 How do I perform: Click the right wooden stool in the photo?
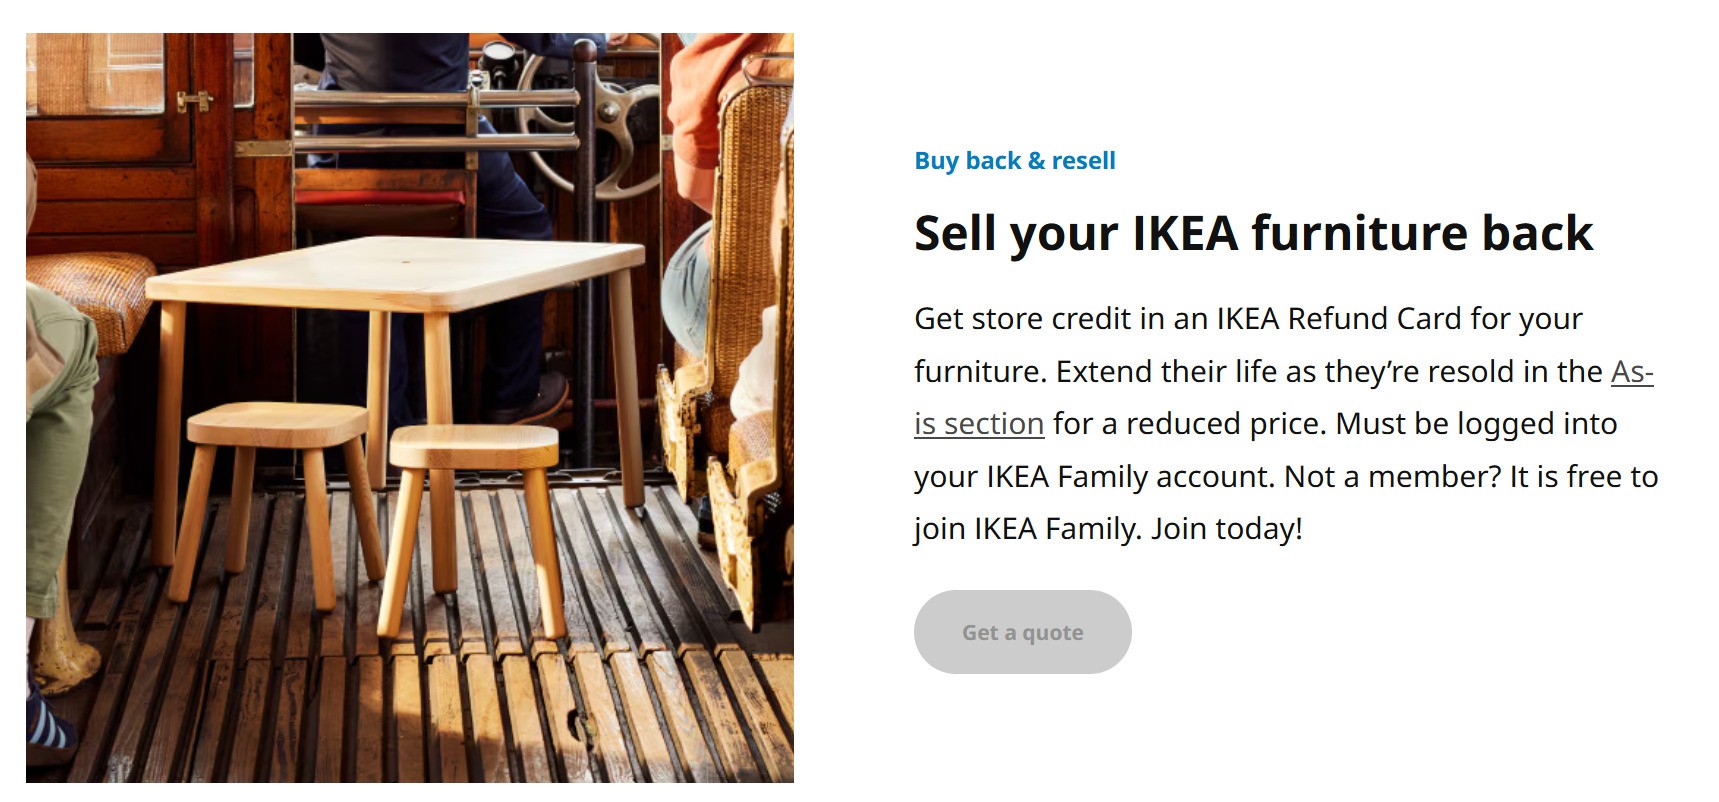(x=473, y=448)
